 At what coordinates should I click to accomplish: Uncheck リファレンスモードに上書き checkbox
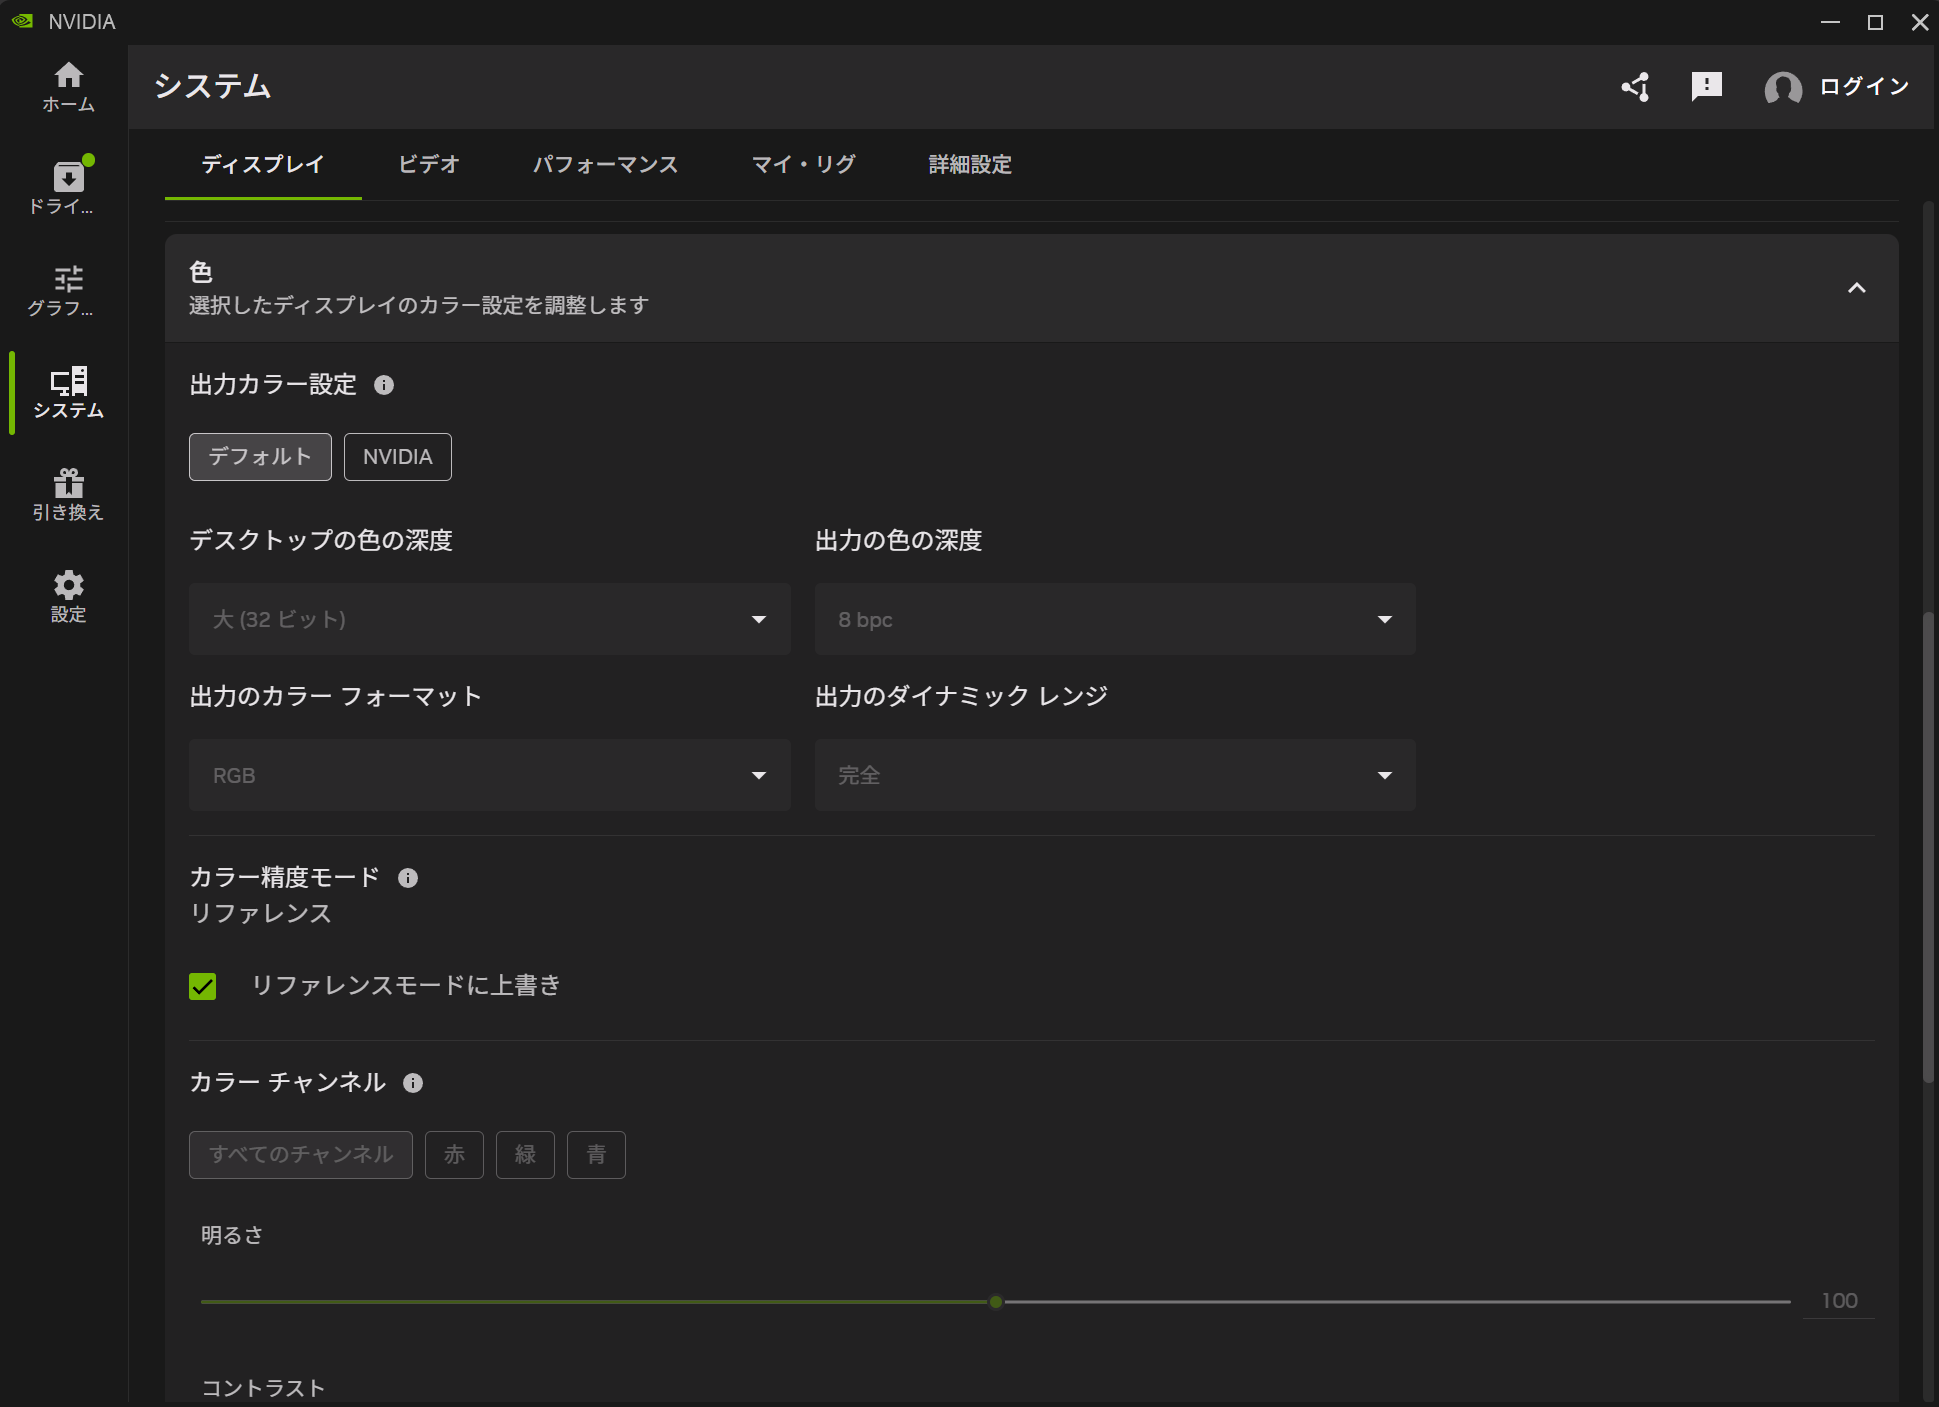pos(203,987)
